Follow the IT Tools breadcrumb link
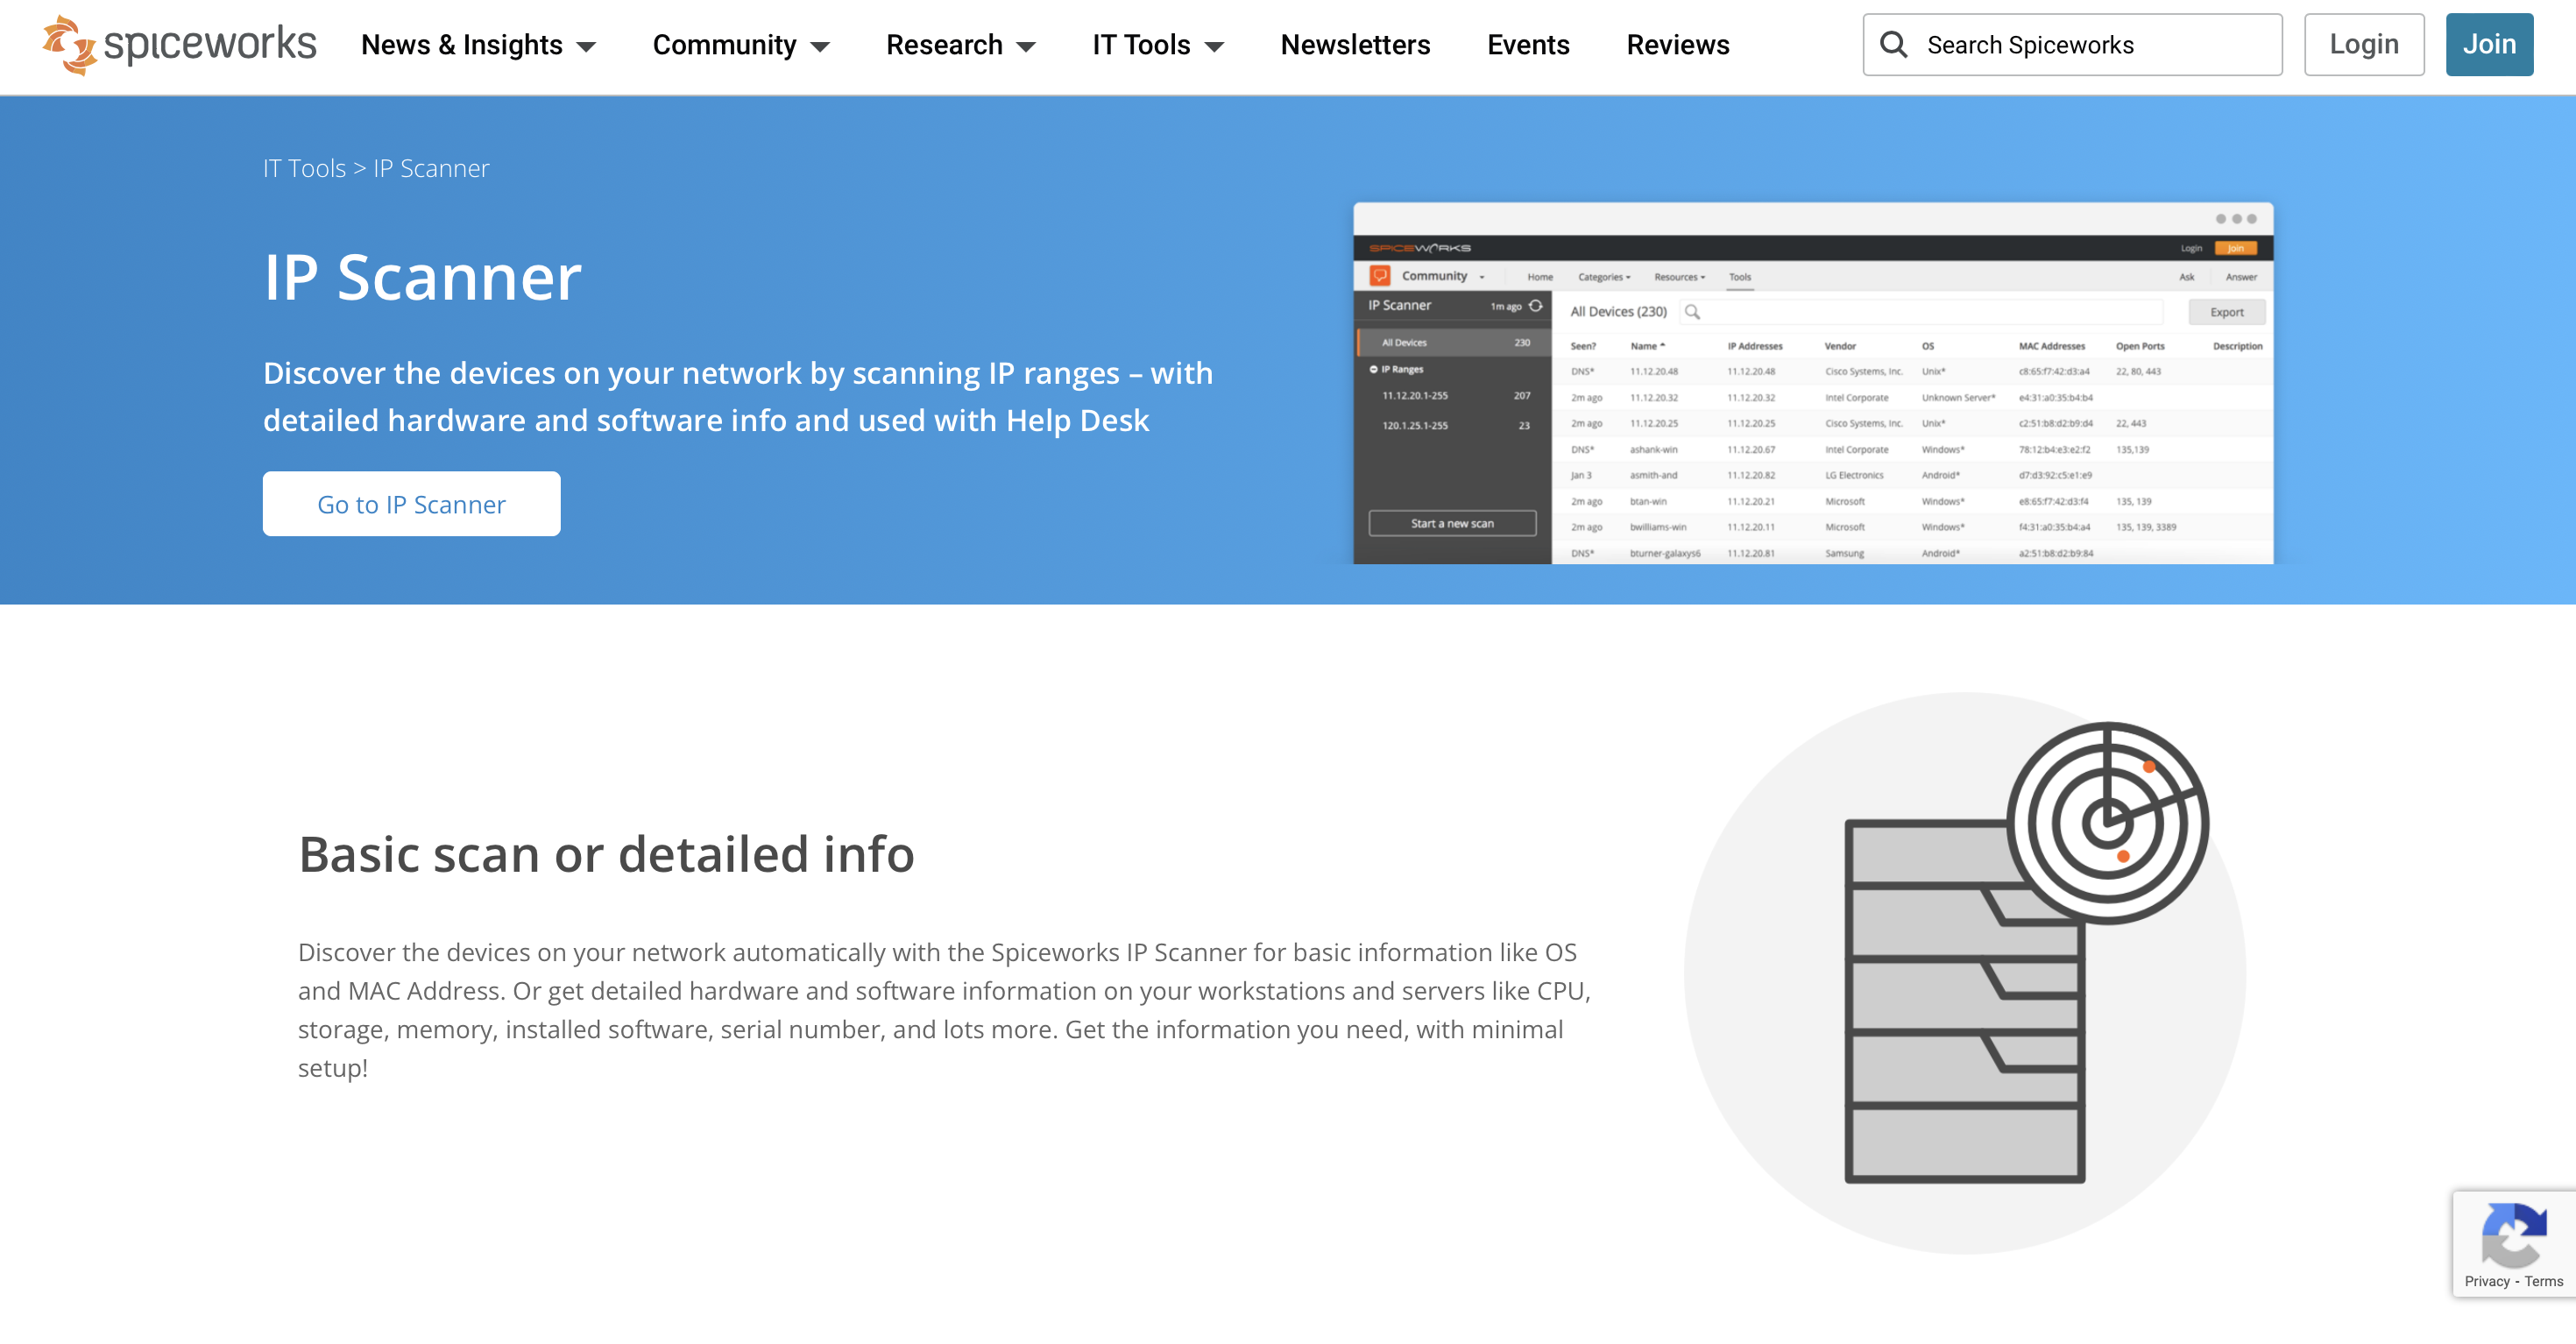 click(x=302, y=168)
